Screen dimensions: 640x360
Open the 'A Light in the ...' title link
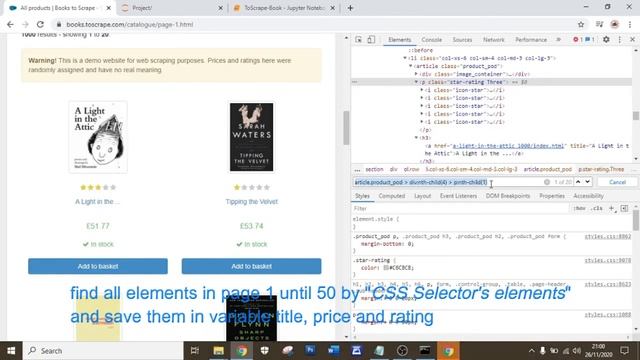pos(97,202)
